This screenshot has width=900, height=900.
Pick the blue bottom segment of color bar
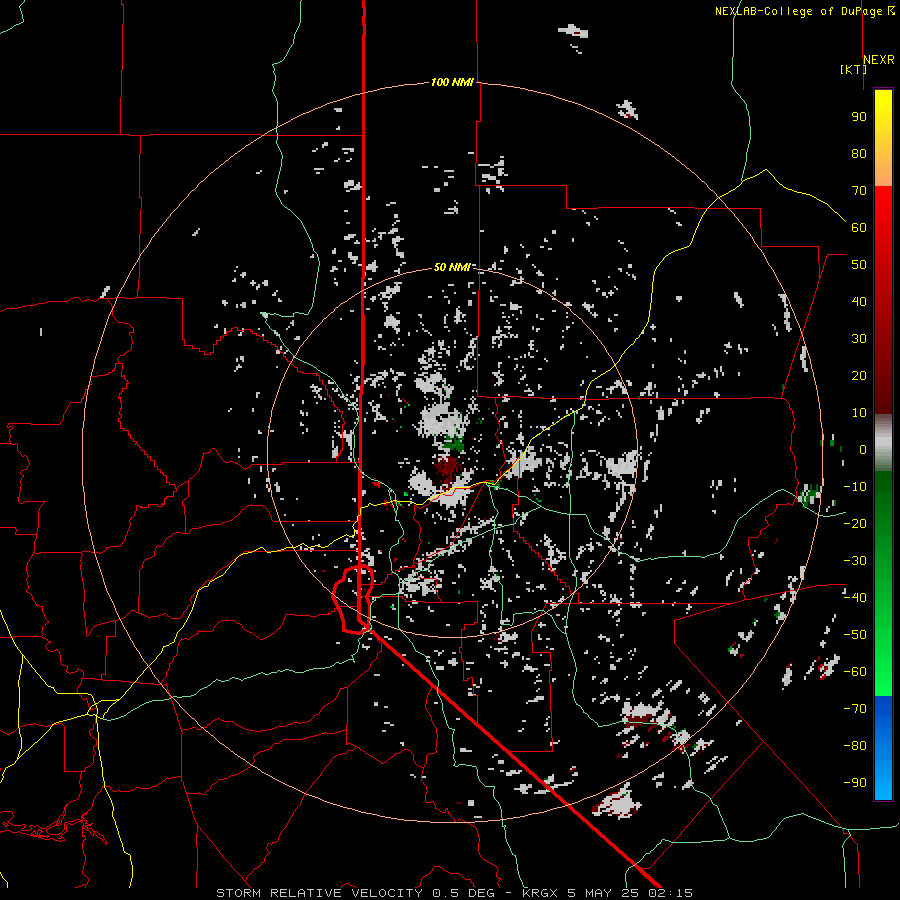(x=883, y=748)
